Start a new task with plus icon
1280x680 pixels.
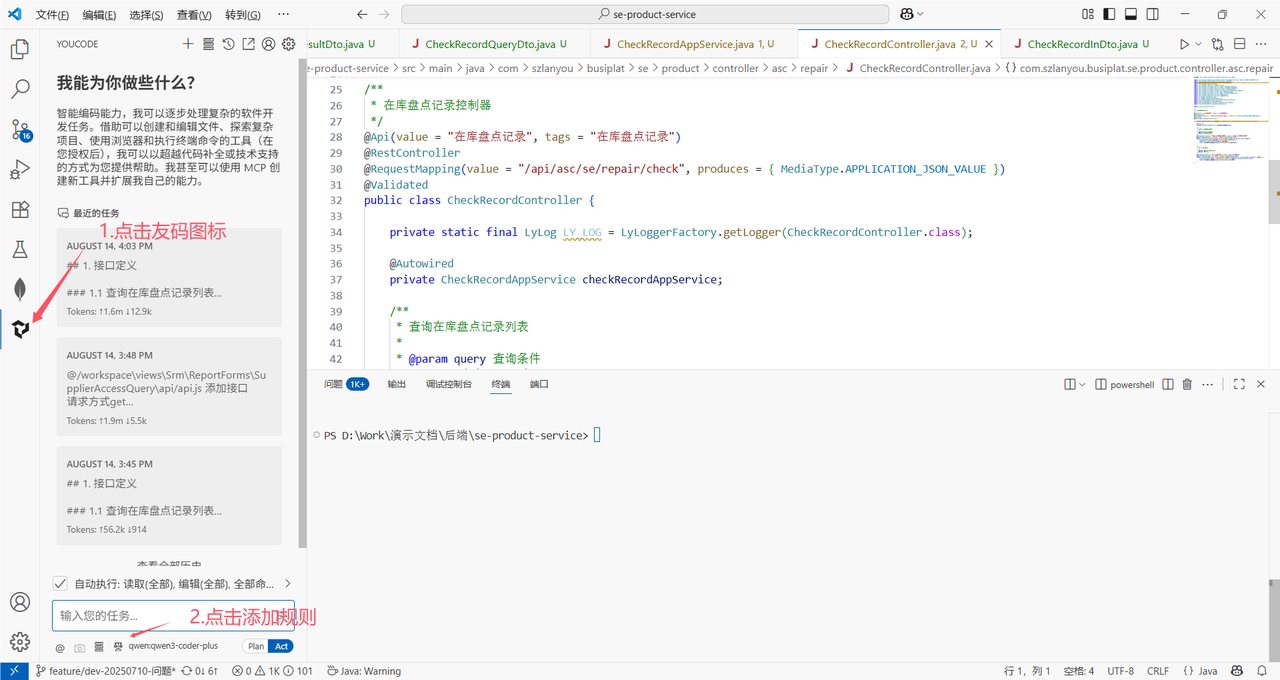pyautogui.click(x=188, y=44)
